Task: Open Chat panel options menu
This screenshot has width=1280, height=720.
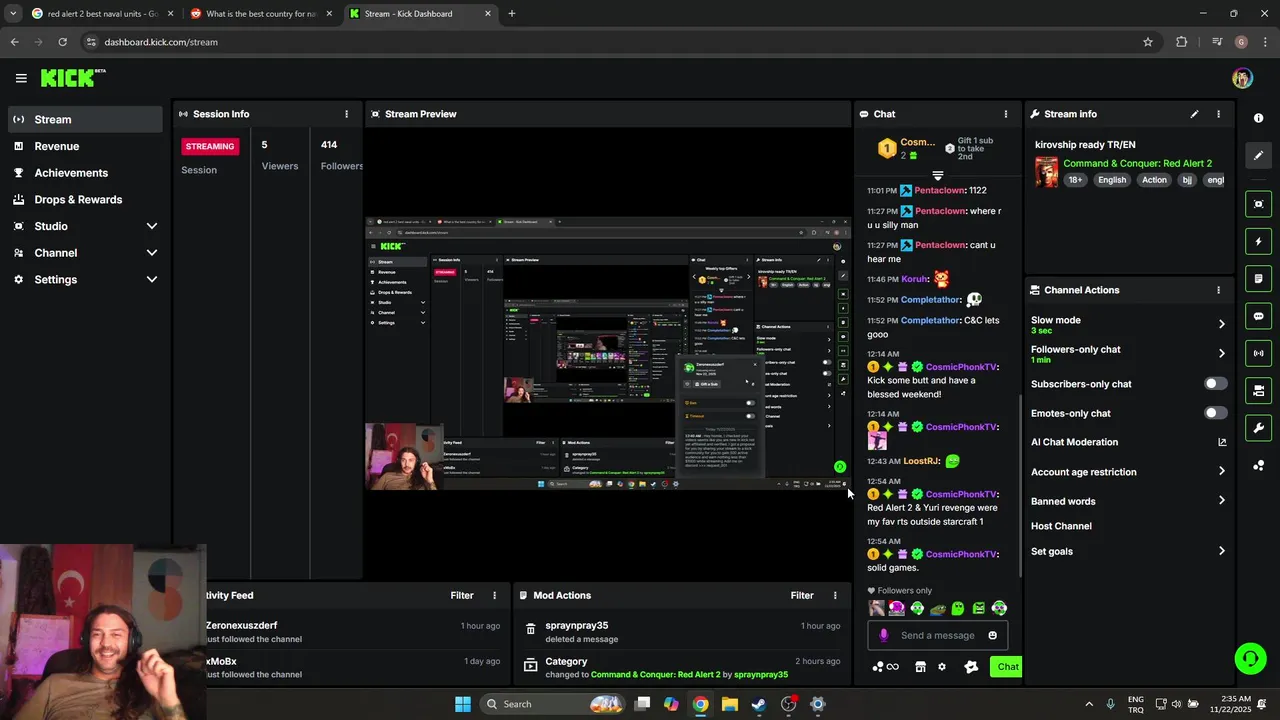Action: tap(1006, 114)
